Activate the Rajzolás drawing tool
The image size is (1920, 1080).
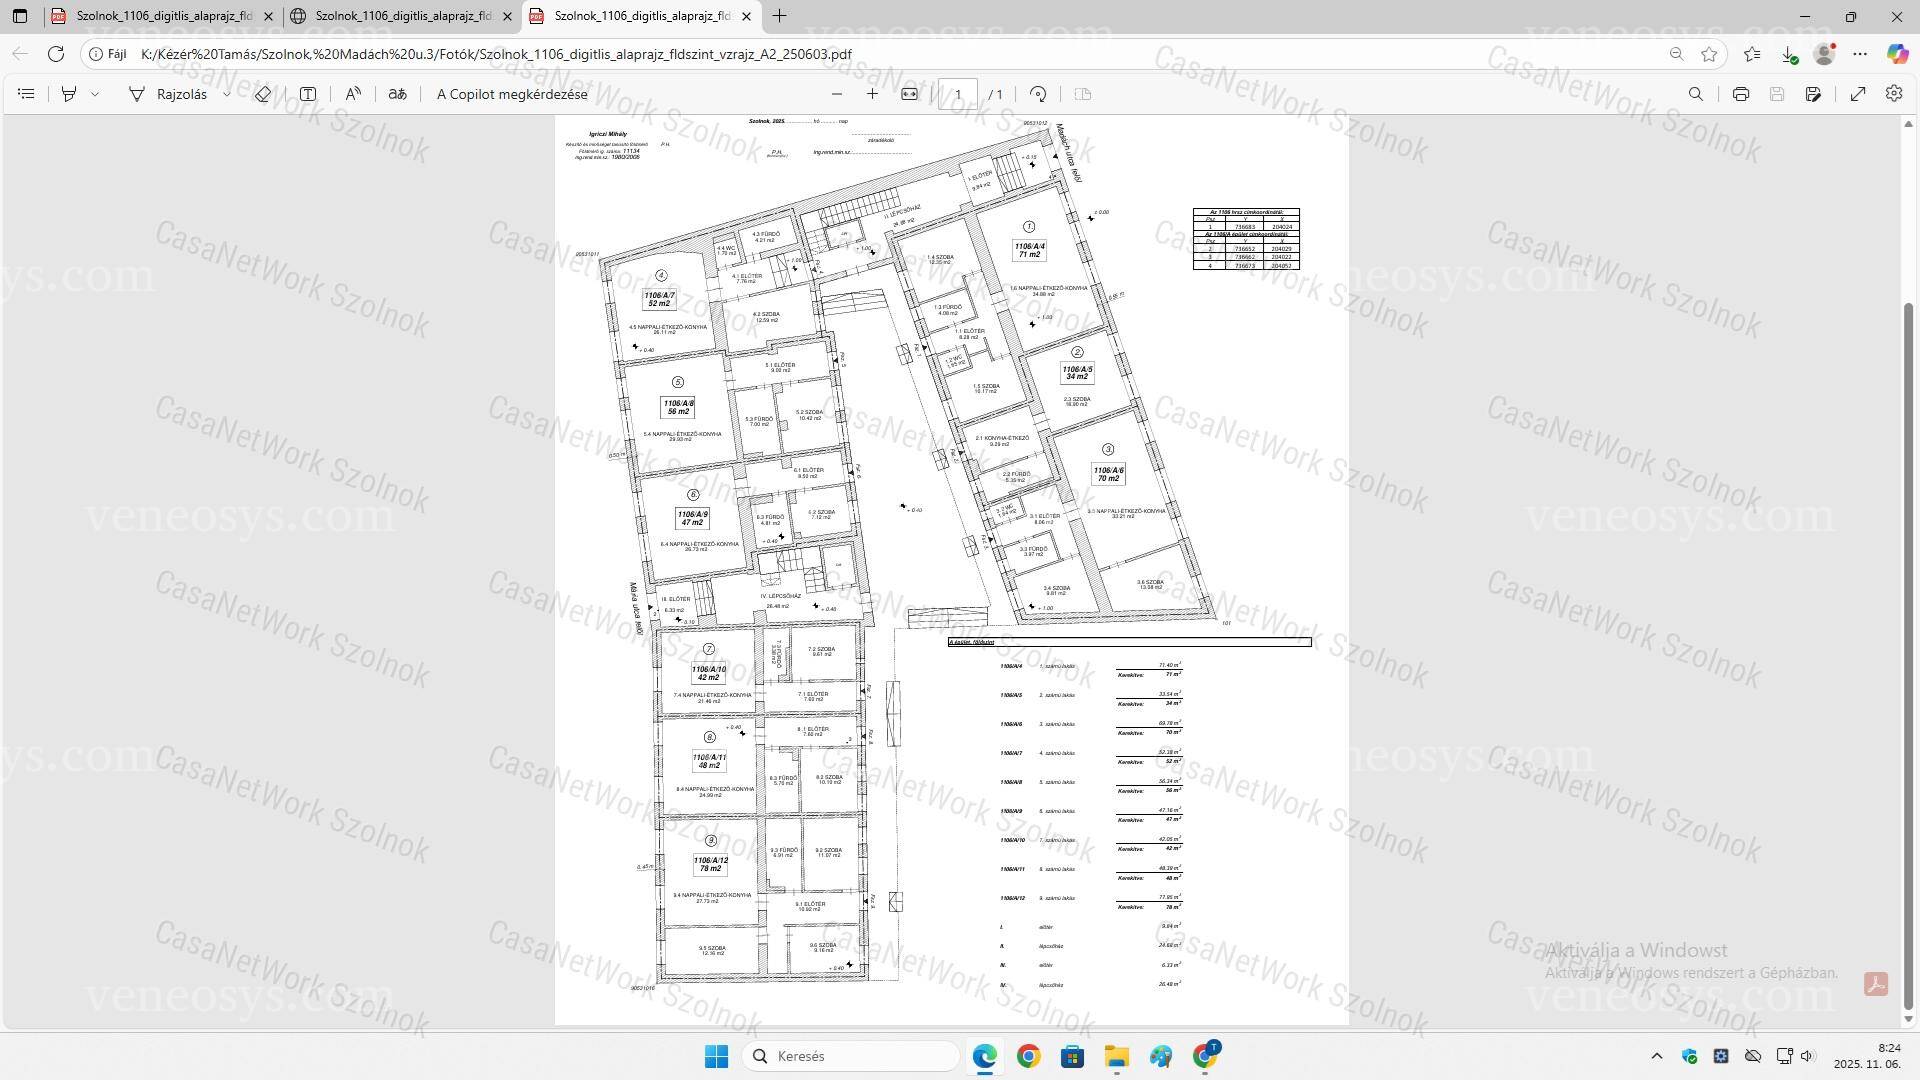point(168,94)
